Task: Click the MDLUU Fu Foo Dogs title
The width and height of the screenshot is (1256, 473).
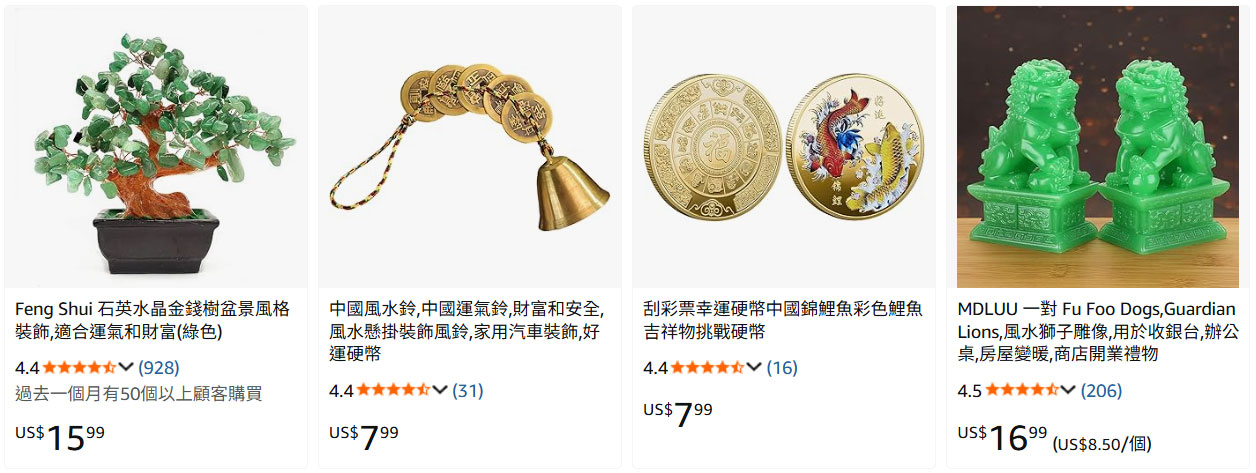Action: point(1096,331)
